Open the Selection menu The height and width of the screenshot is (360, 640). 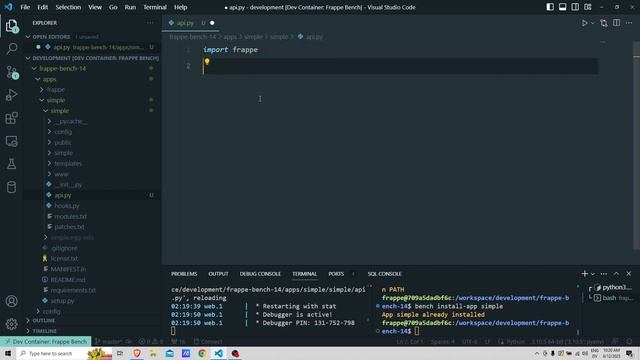pos(68,7)
